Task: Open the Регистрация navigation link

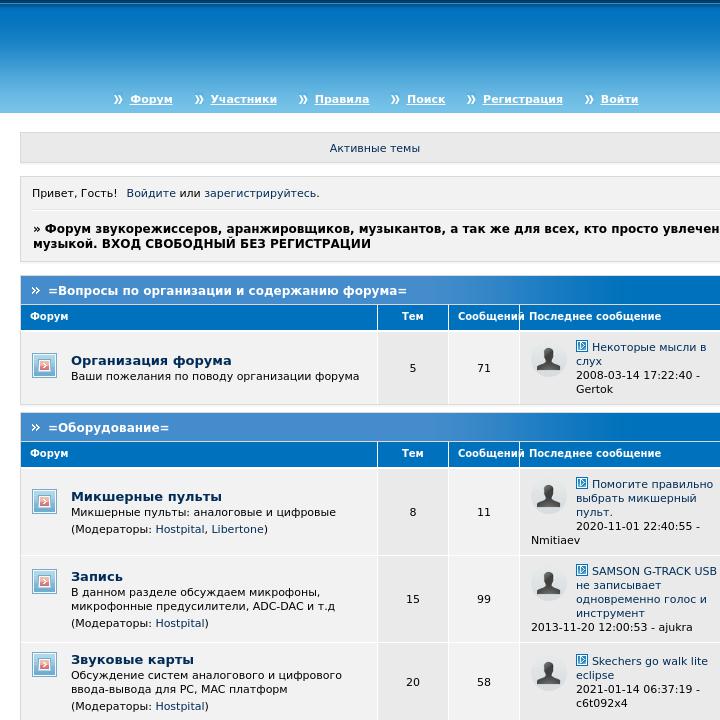Action: click(523, 99)
